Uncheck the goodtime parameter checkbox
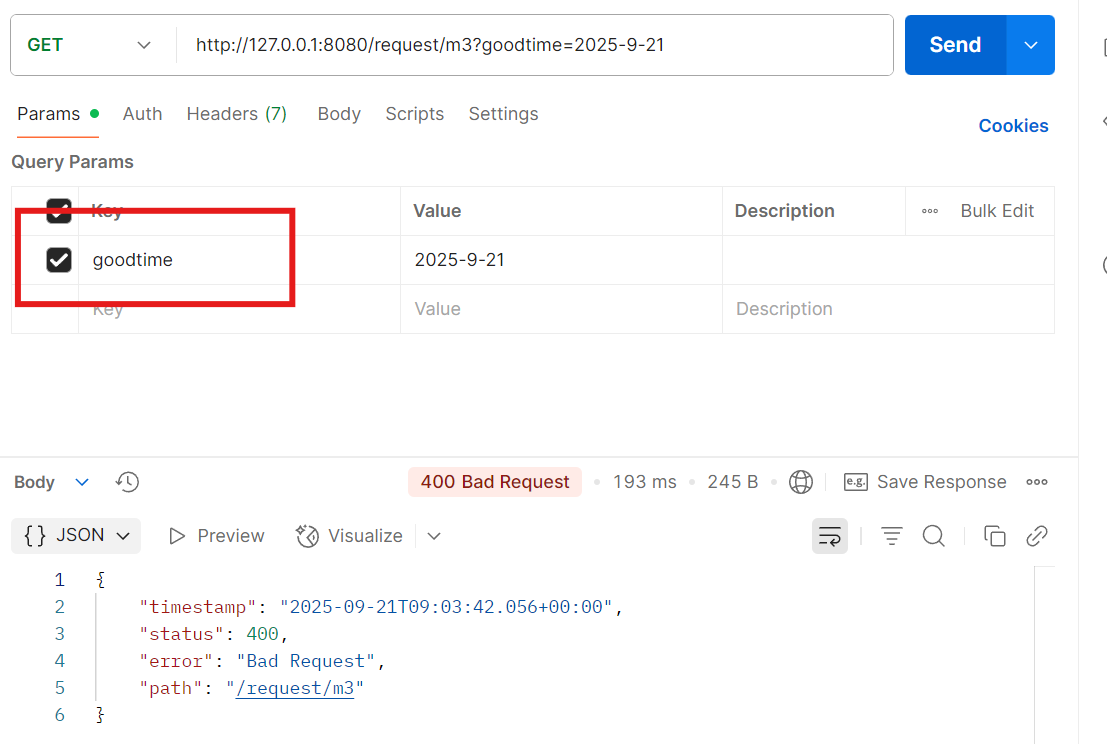Viewport: 1107px width, 744px height. (59, 260)
